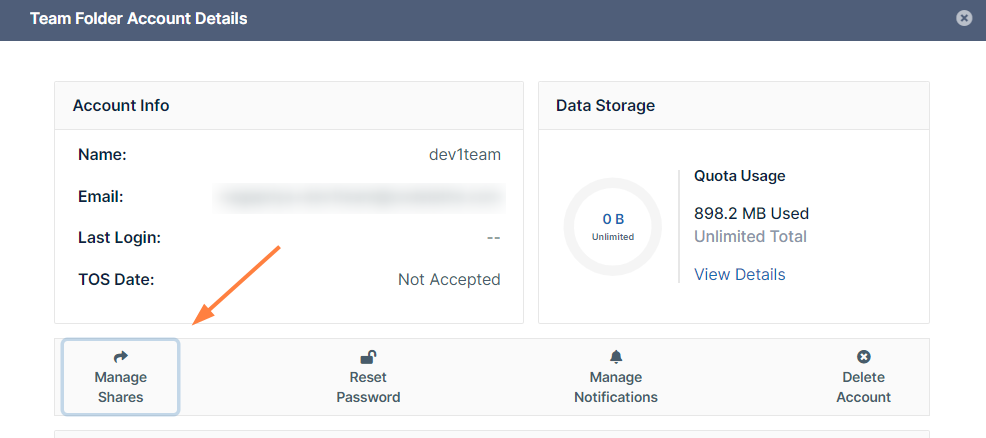This screenshot has width=986, height=438.
Task: Click the Last Login dashes value
Action: [493, 238]
